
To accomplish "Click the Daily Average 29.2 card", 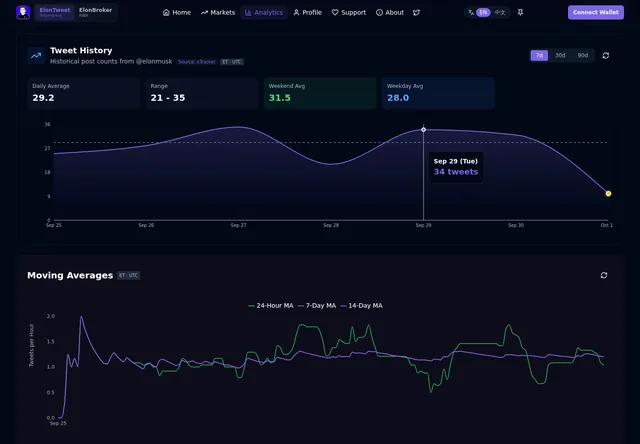I will tap(83, 93).
